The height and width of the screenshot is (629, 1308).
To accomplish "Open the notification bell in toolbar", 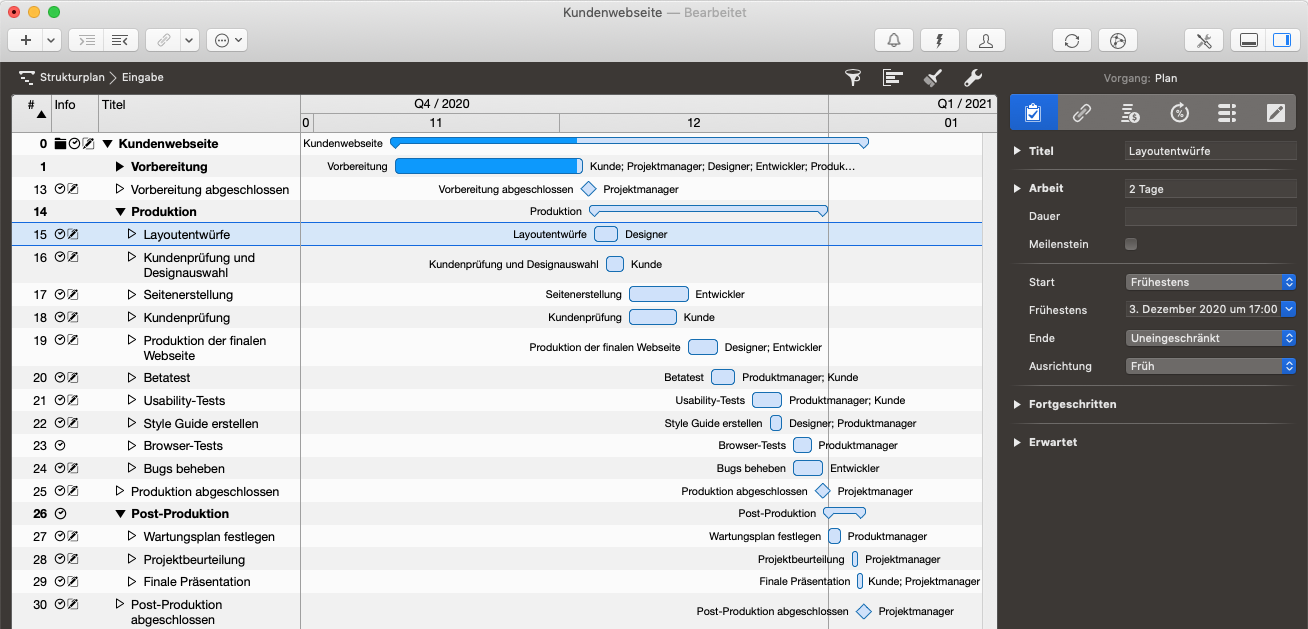I will (893, 40).
